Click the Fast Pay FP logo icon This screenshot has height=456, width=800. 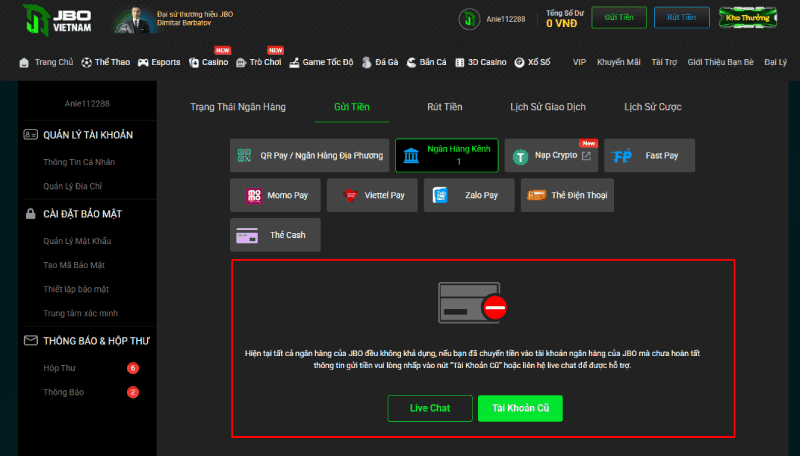pyautogui.click(x=622, y=156)
